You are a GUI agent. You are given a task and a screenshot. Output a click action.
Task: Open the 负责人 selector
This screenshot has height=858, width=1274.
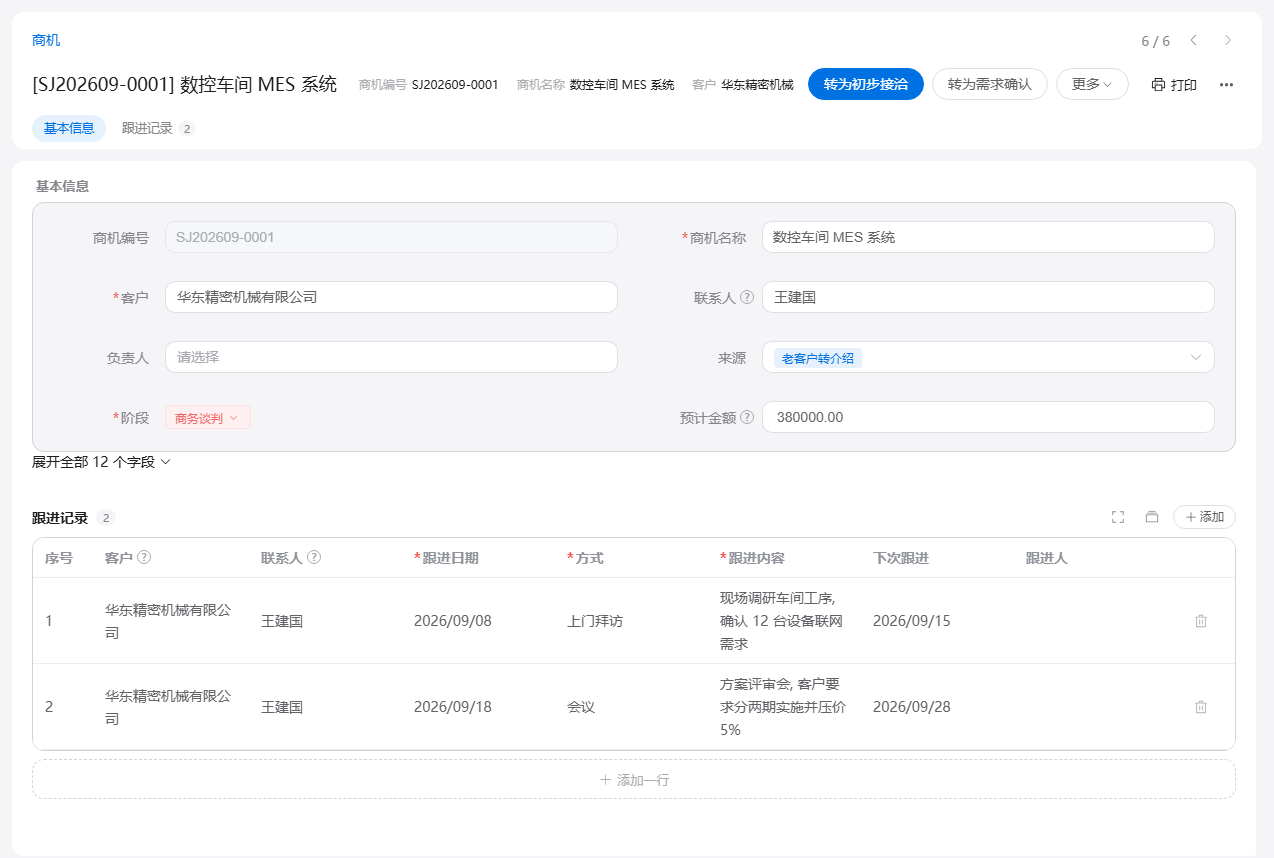tap(391, 357)
